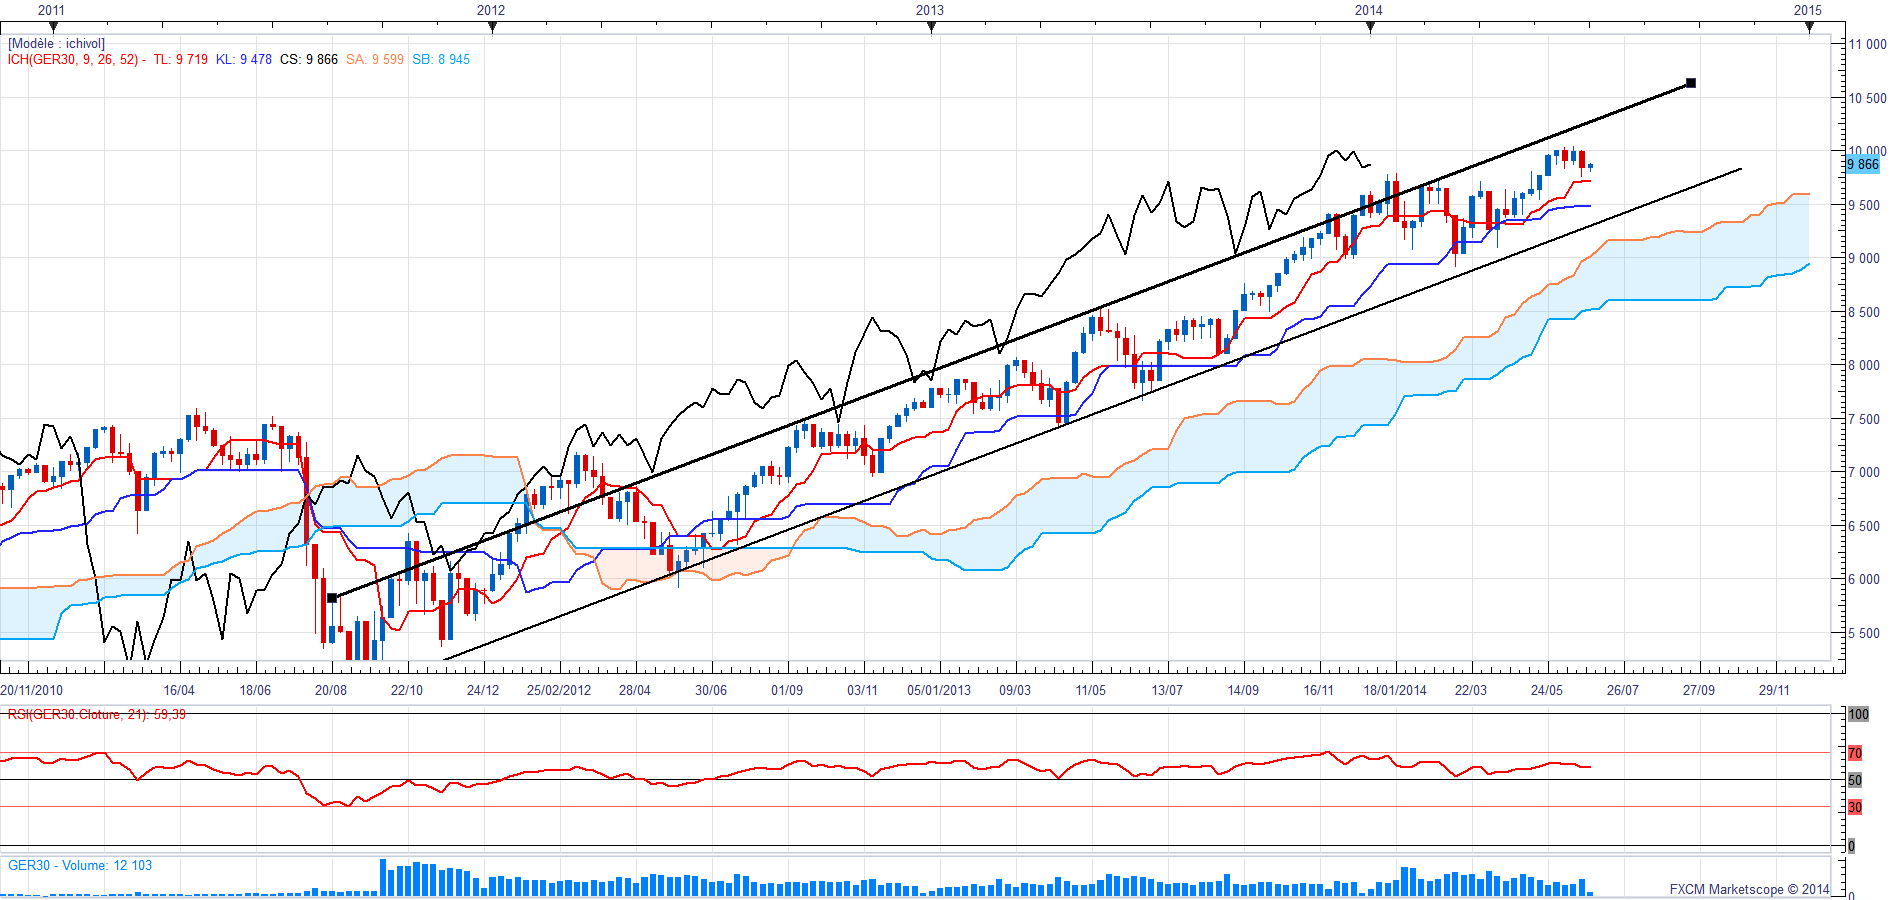
Task: Click the 2012 year marker triangle
Action: (492, 27)
